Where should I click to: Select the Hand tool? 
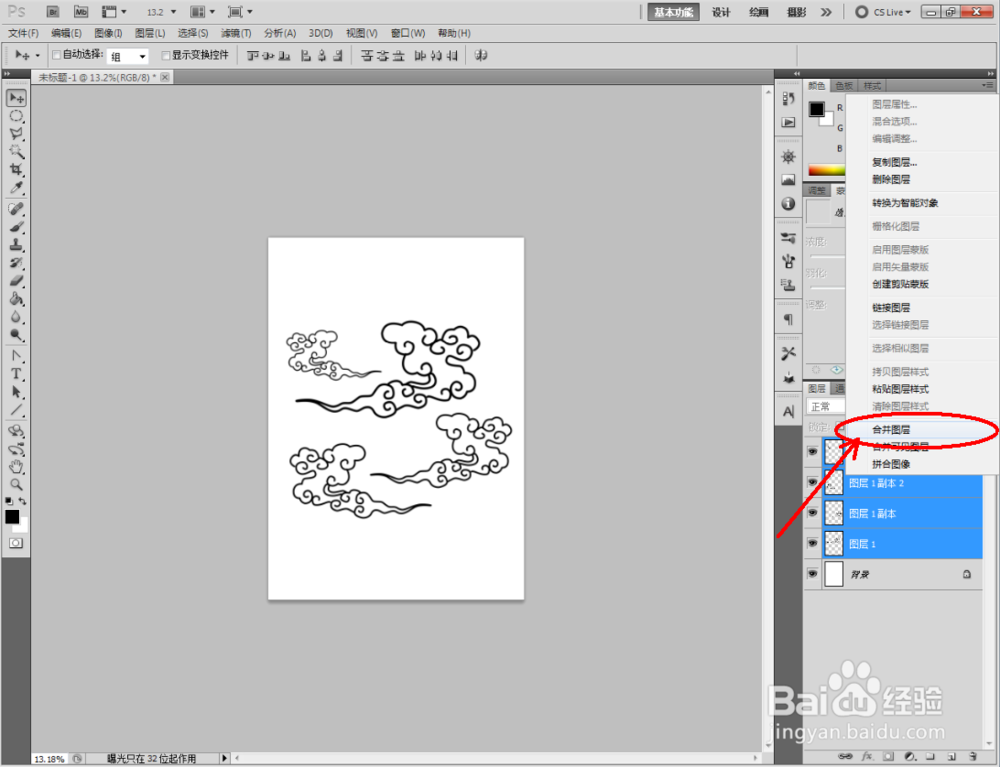pos(17,467)
